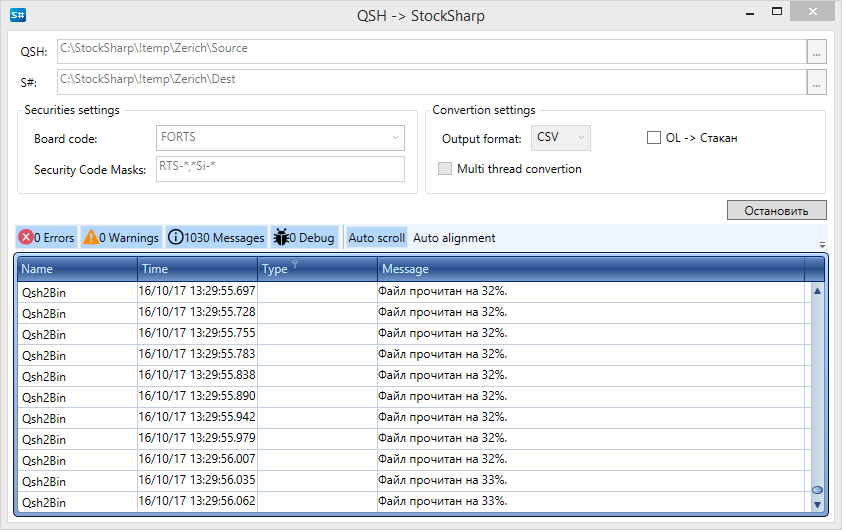
Task: Check the OL -> Стакан checkbox
Action: pyautogui.click(x=654, y=138)
